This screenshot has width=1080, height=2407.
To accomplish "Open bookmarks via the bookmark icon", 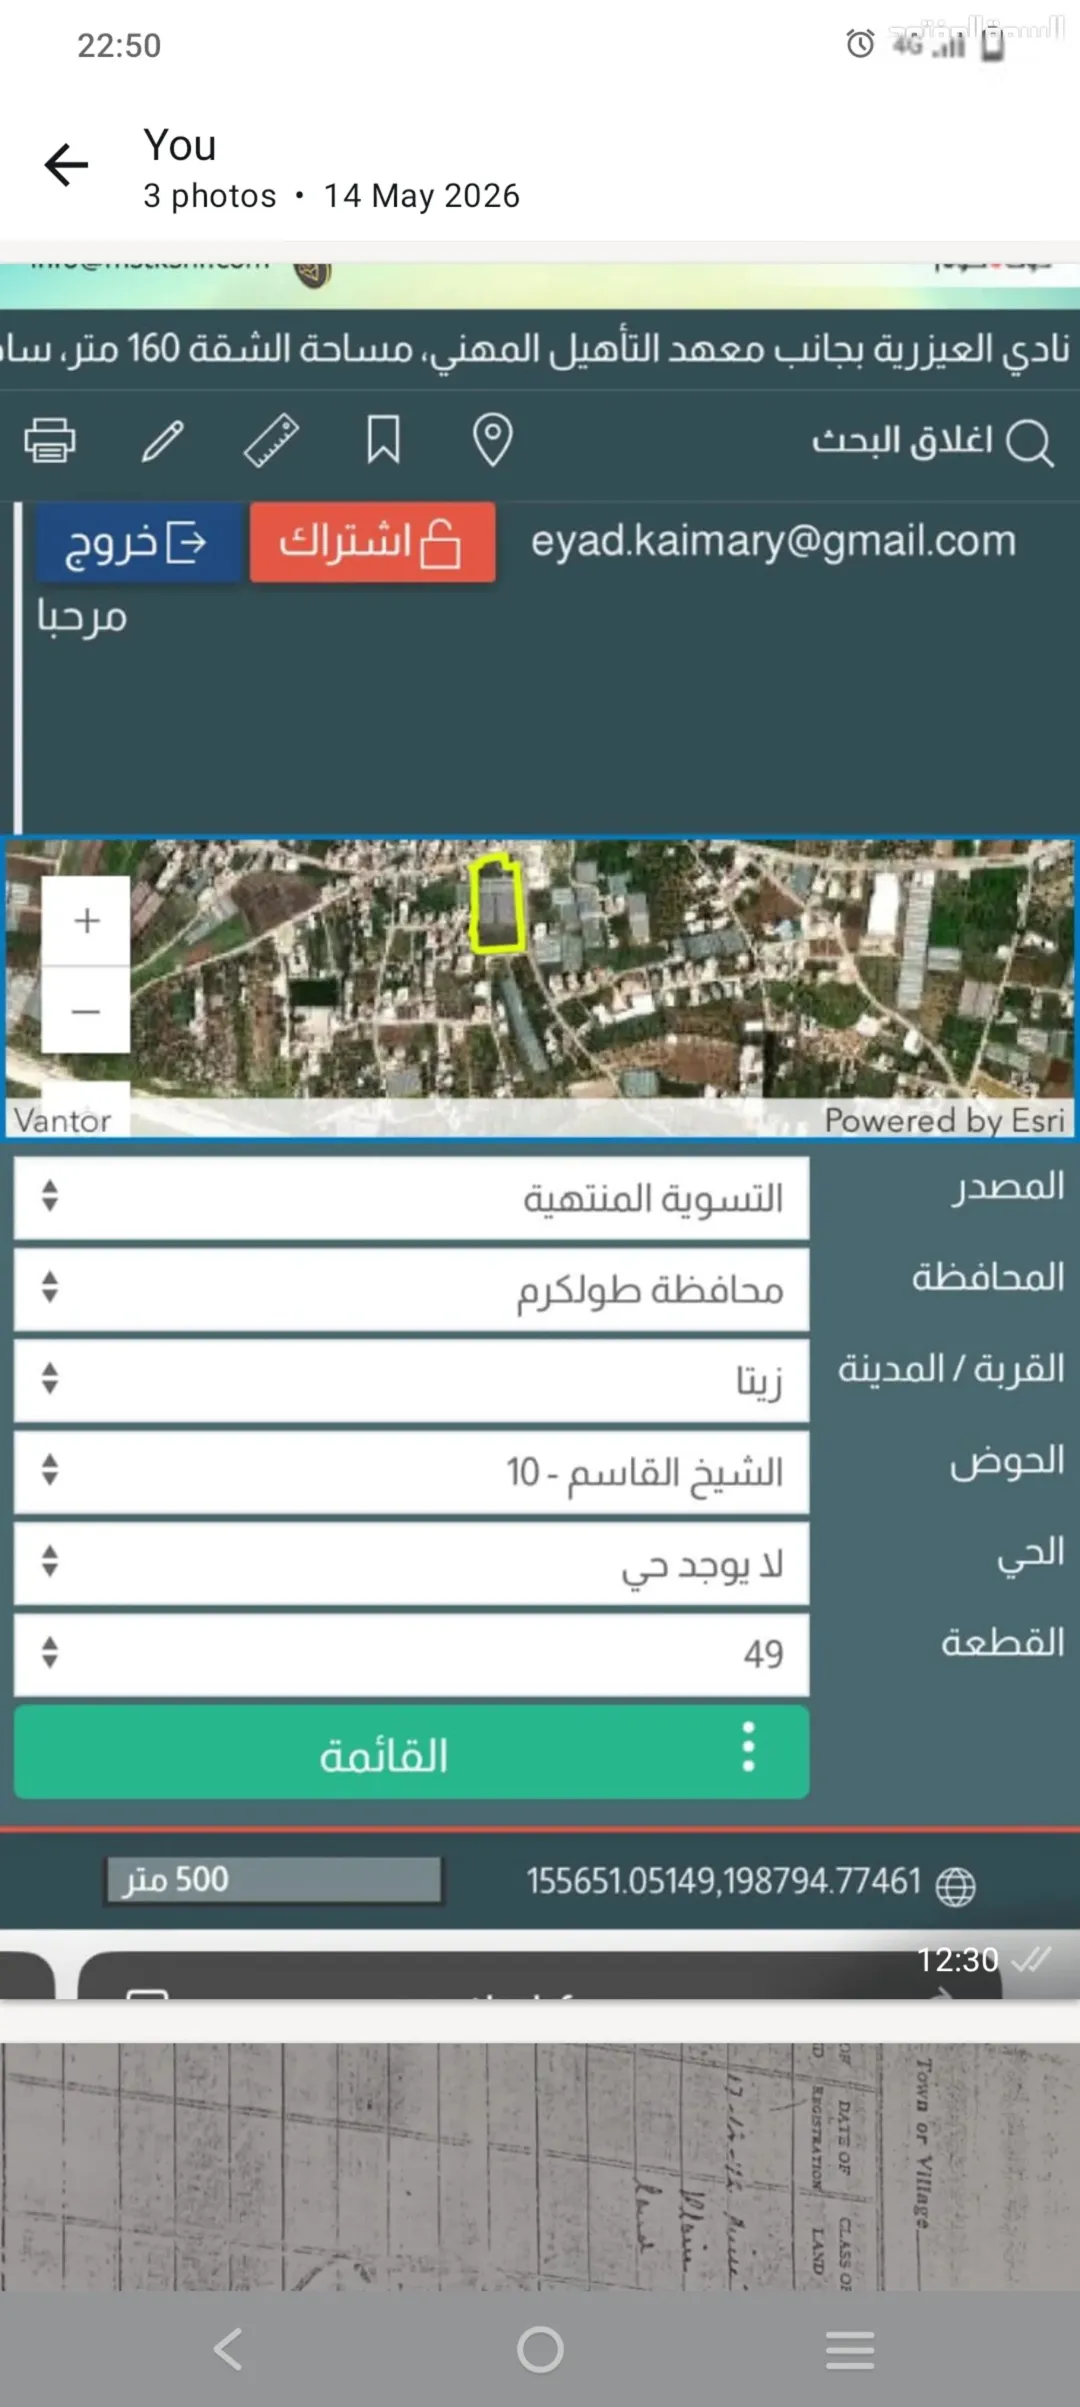I will pos(383,440).
